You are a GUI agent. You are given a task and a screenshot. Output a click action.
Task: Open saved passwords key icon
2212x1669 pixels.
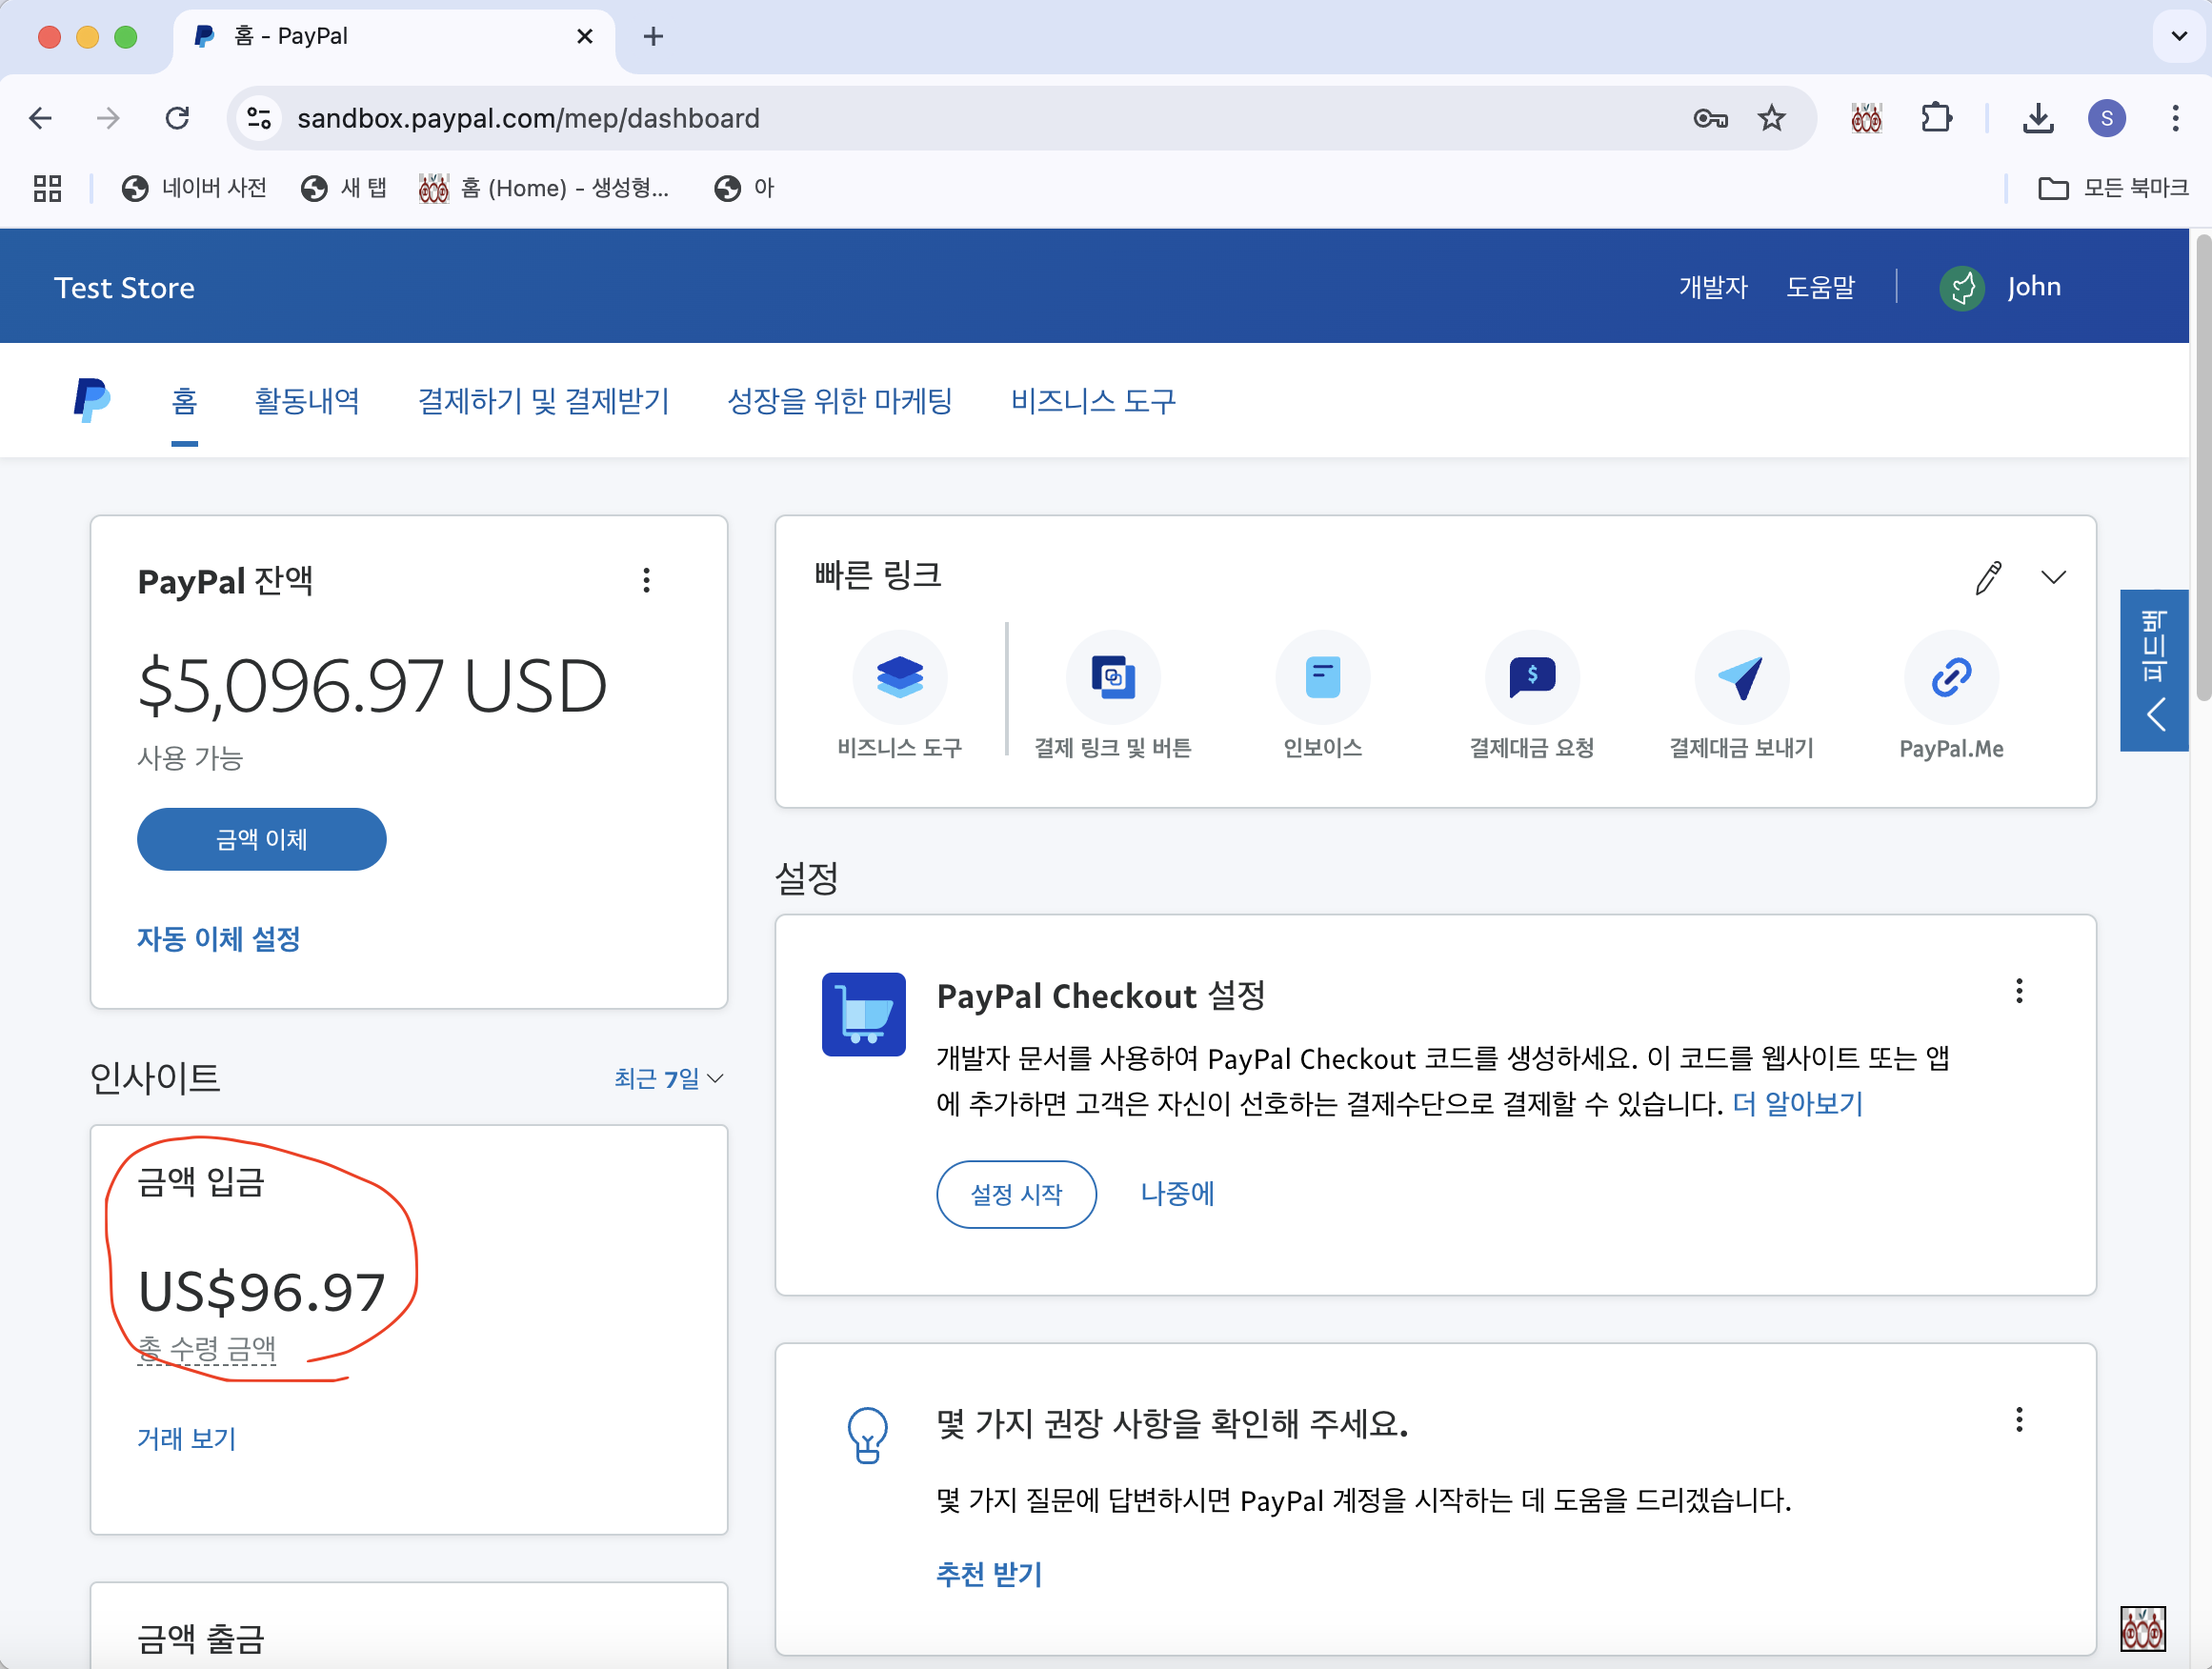(1710, 119)
